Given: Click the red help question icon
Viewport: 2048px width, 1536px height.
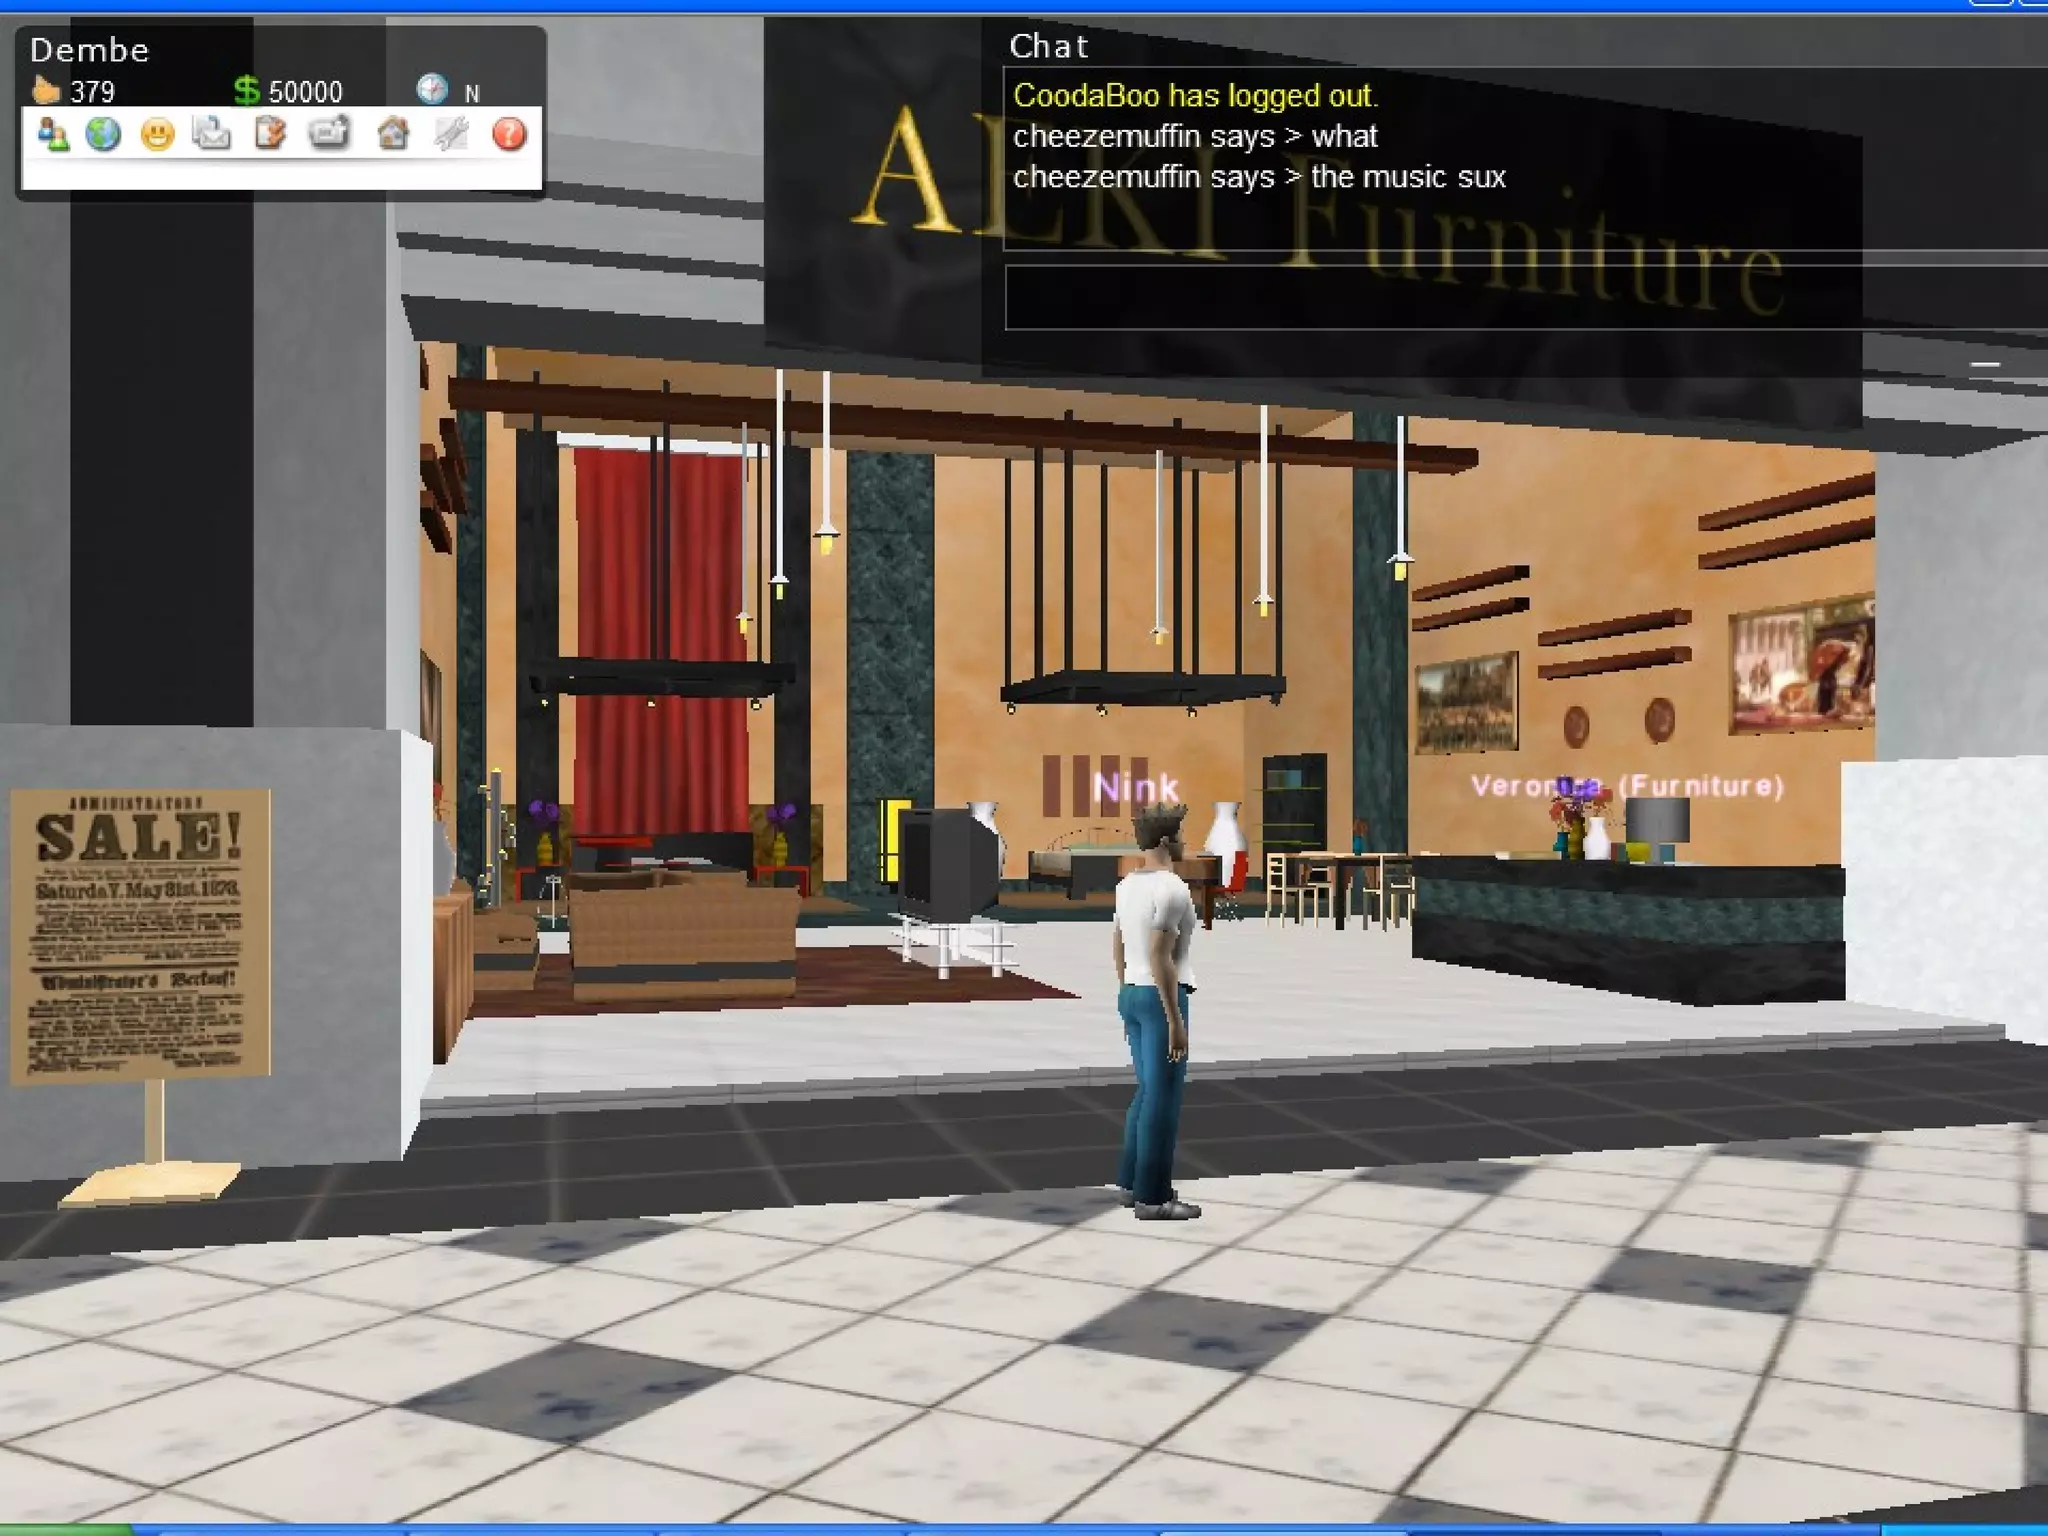Looking at the screenshot, I should [509, 134].
